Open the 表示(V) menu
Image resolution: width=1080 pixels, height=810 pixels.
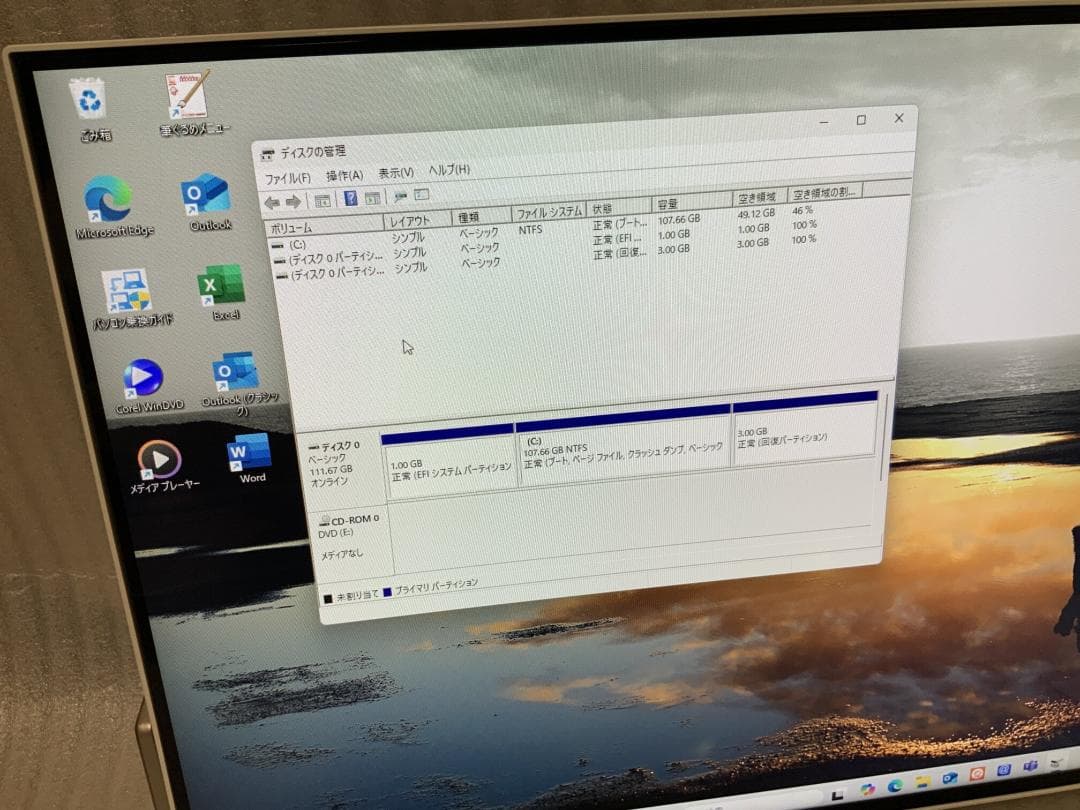[393, 170]
